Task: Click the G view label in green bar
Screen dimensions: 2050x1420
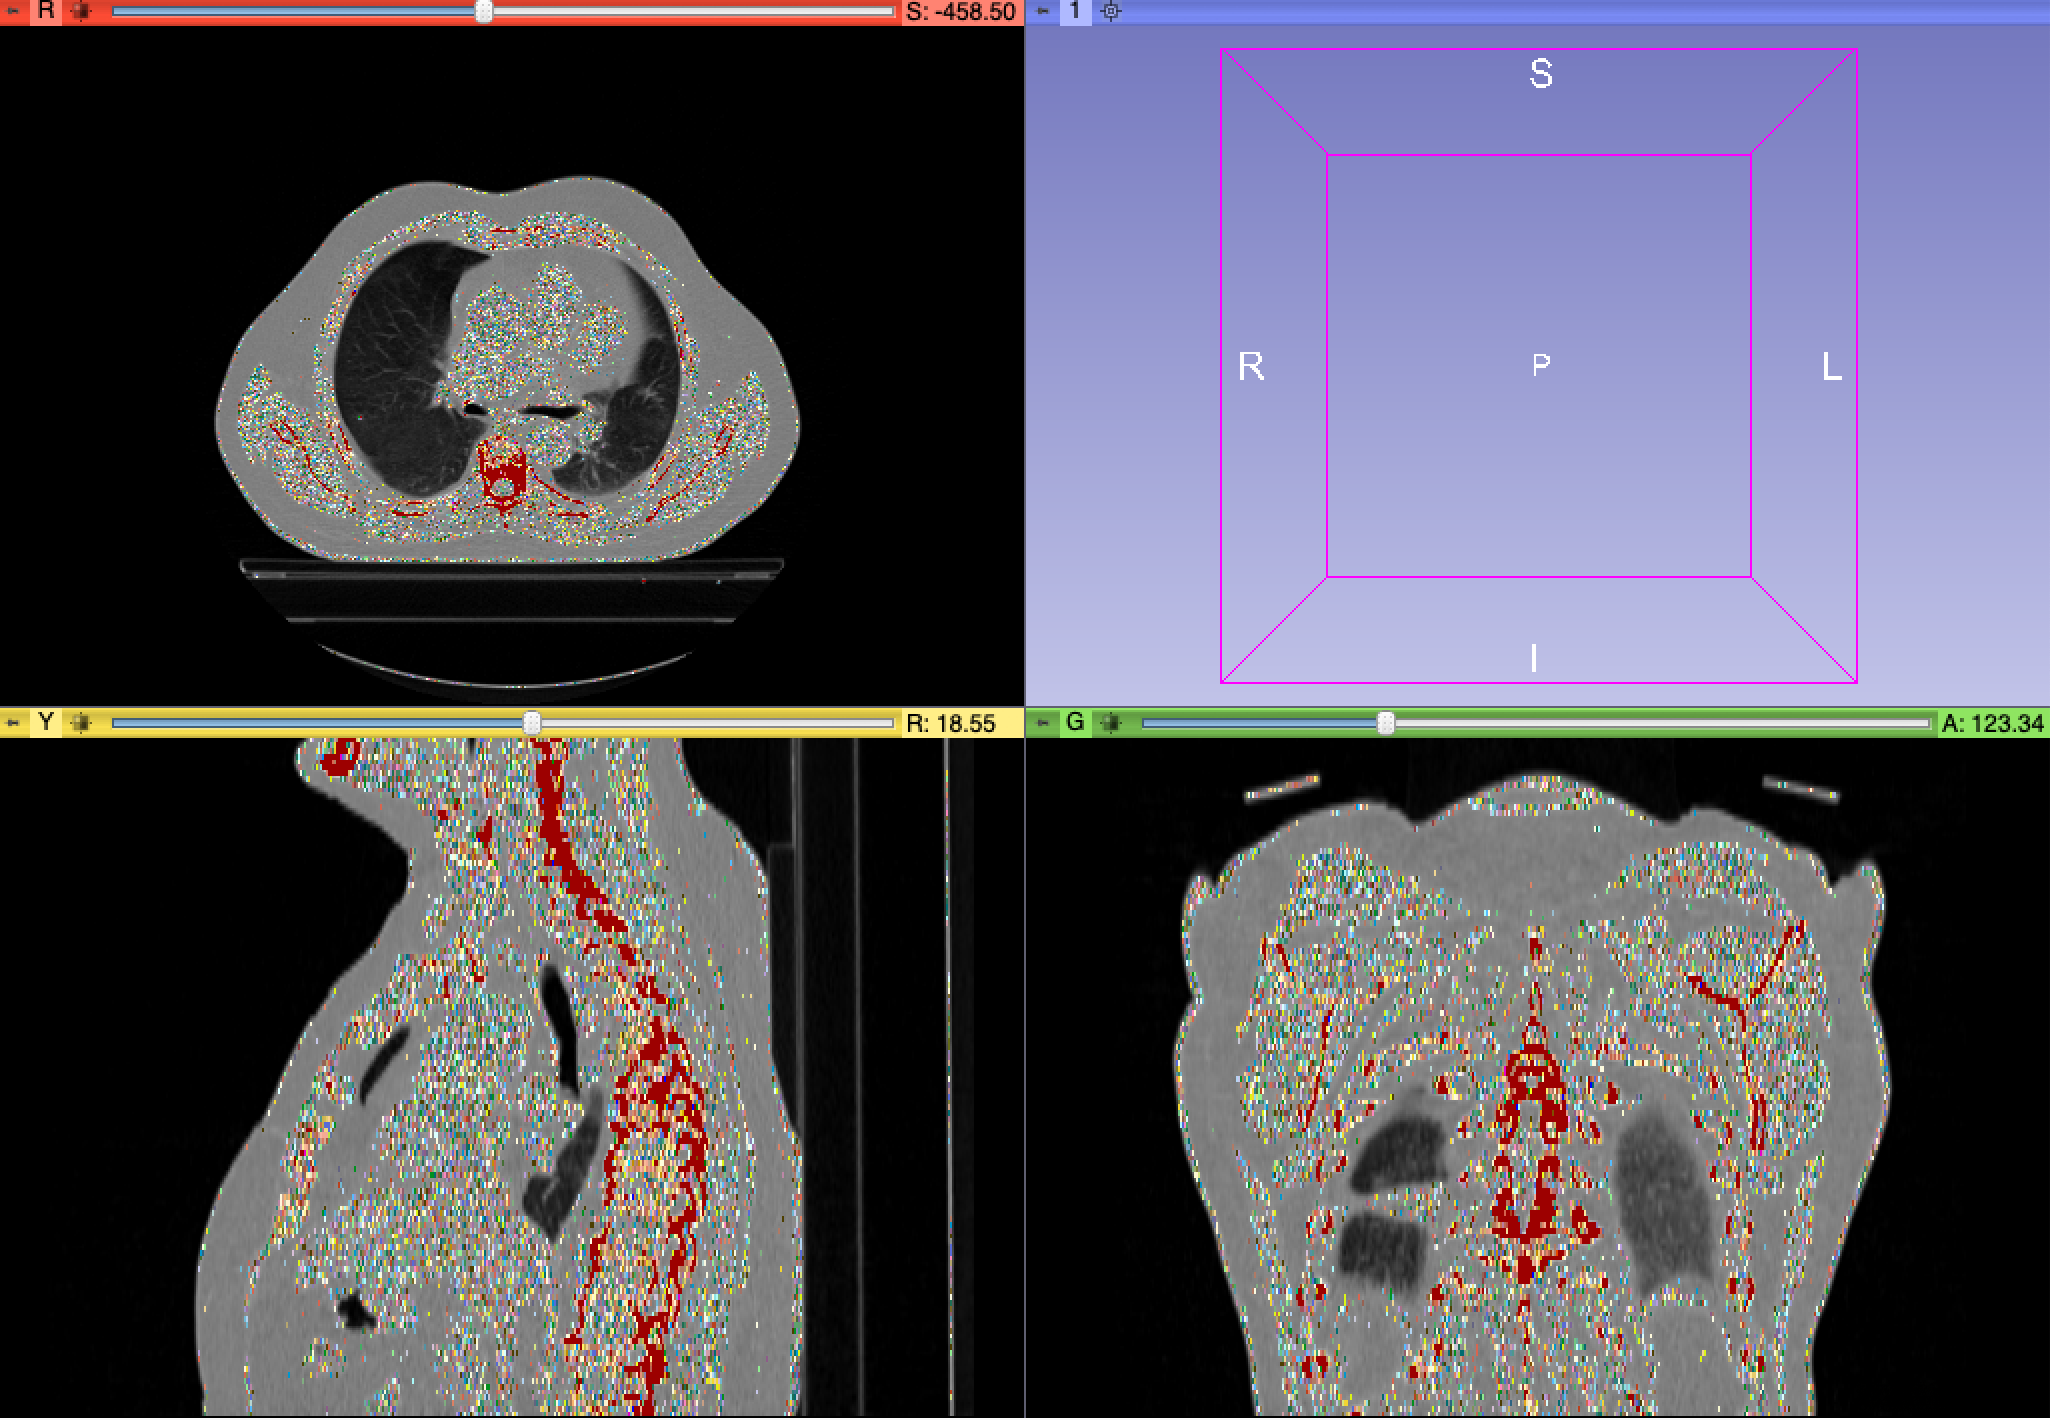Action: tap(1075, 722)
